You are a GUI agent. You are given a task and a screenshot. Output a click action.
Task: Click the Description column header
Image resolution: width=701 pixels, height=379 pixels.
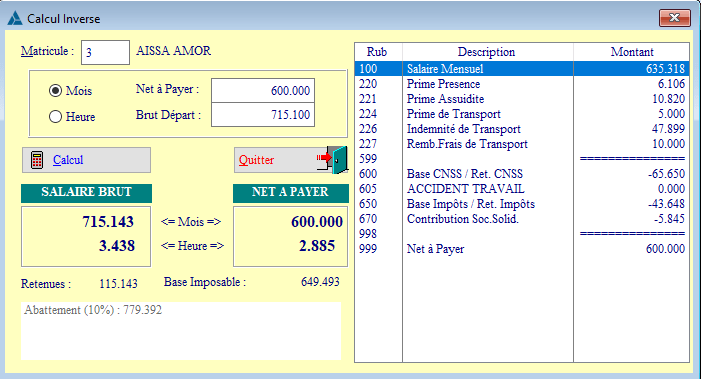(x=488, y=52)
